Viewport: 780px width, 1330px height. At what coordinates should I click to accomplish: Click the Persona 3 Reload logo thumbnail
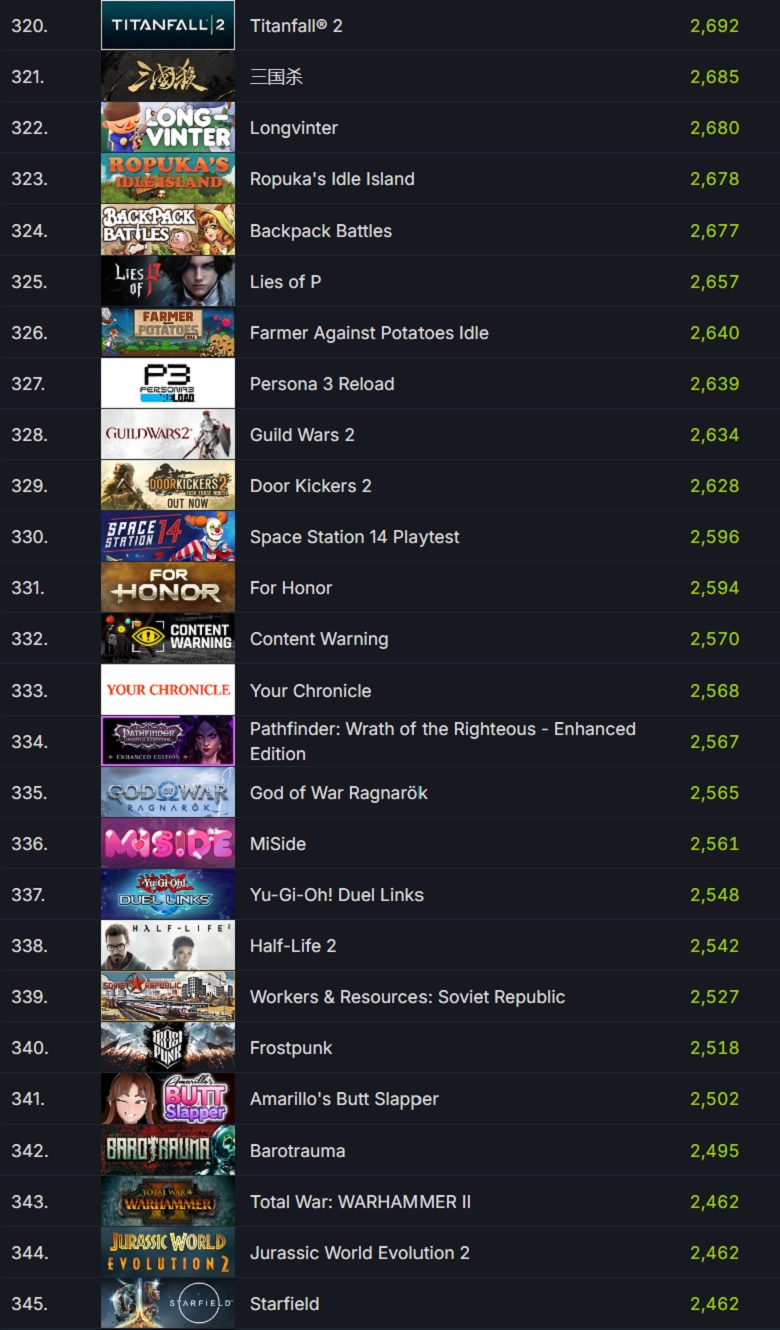[x=168, y=383]
